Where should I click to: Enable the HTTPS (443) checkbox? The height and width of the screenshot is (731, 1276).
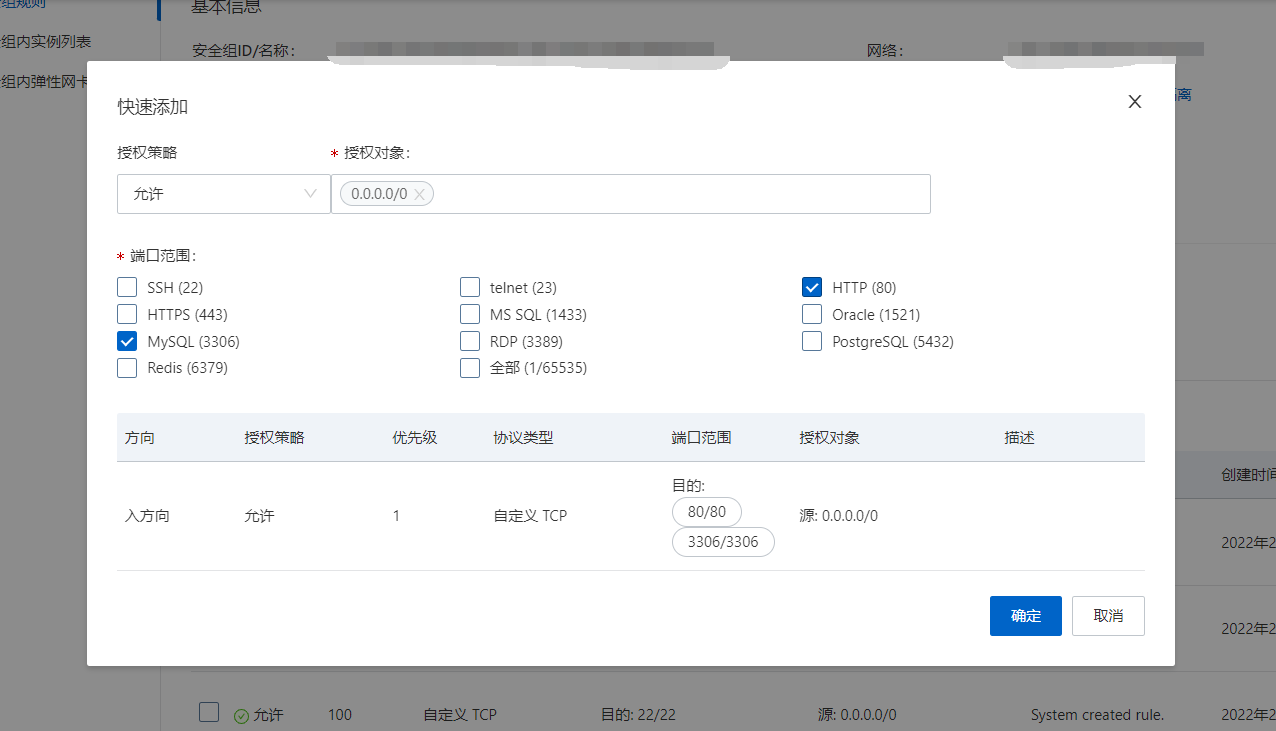tap(127, 313)
